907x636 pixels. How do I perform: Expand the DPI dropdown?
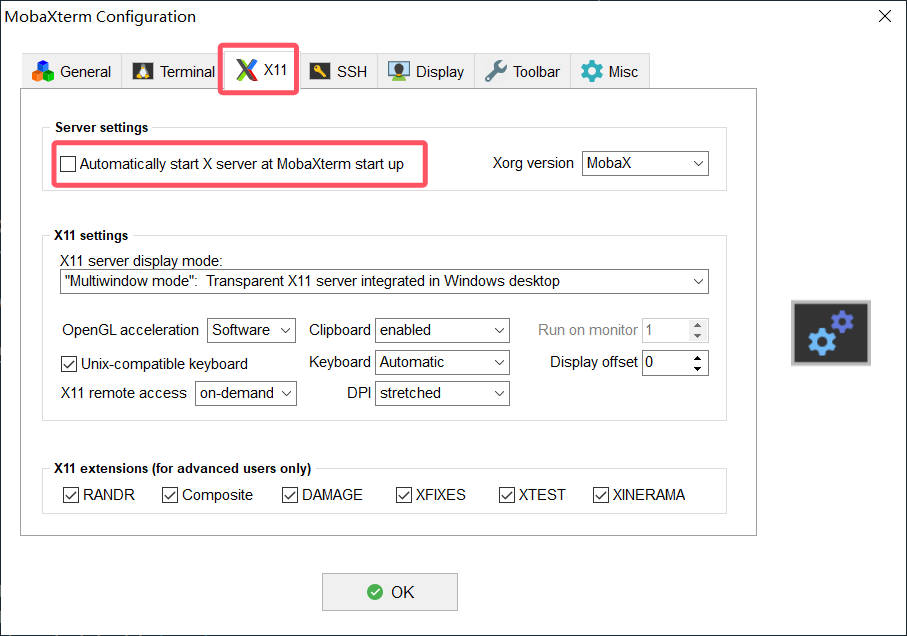442,393
